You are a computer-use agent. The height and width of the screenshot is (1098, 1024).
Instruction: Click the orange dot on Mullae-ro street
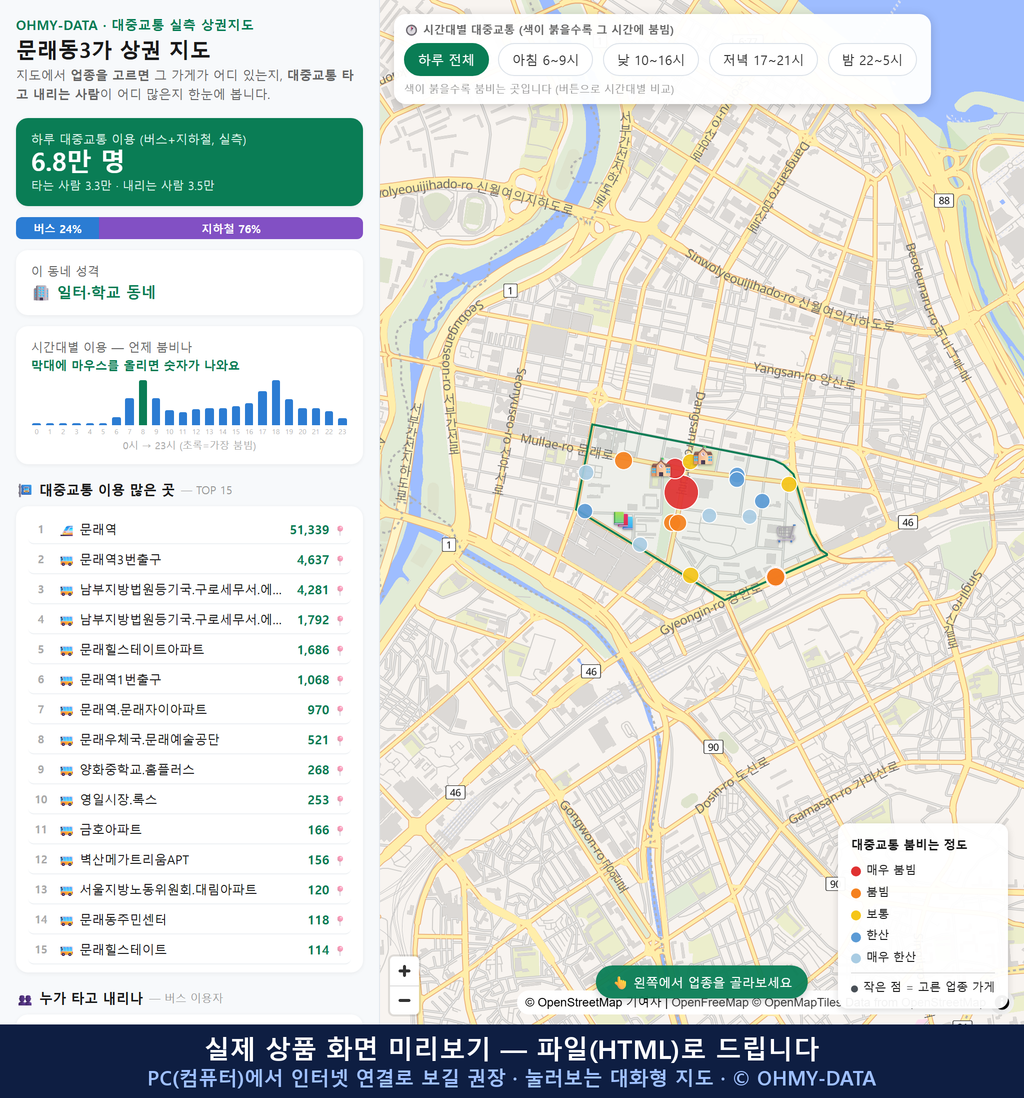(x=623, y=460)
